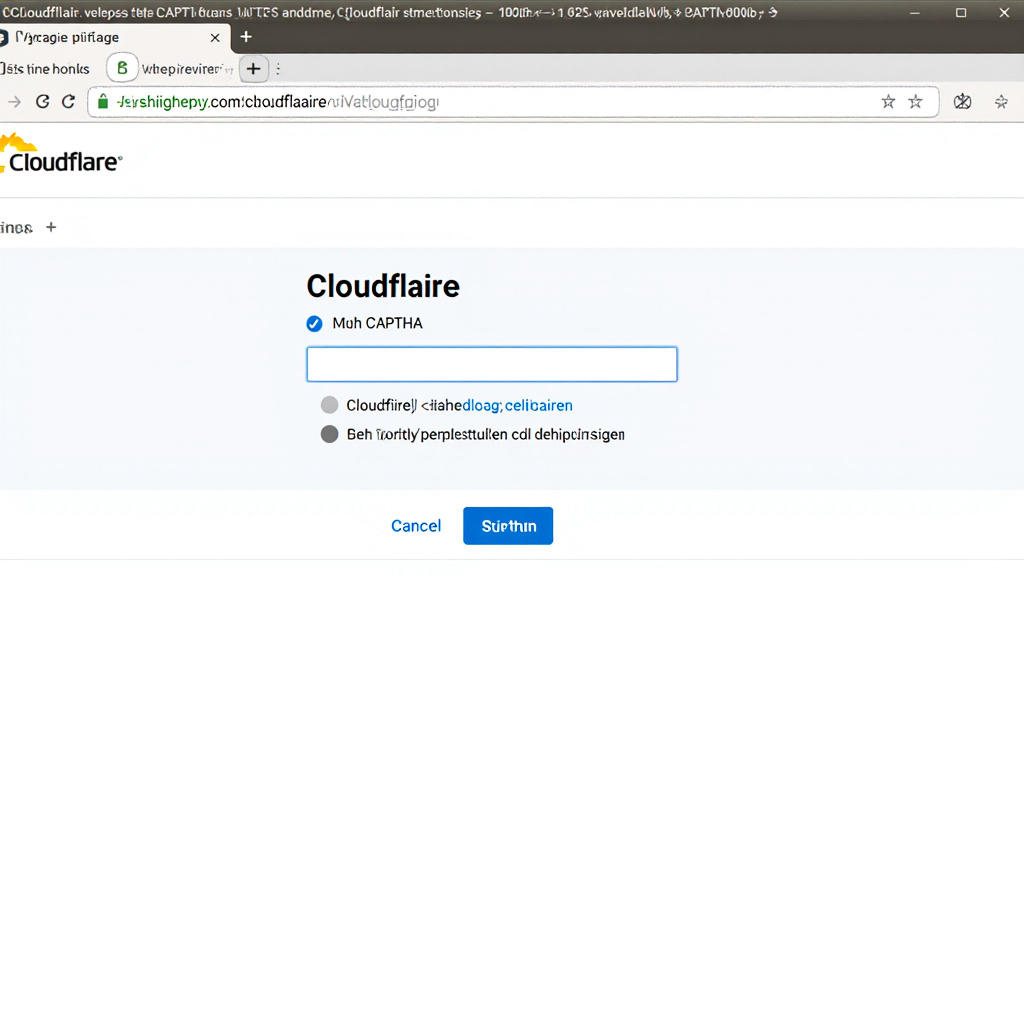
Task: Click the Cancel link
Action: tap(416, 526)
